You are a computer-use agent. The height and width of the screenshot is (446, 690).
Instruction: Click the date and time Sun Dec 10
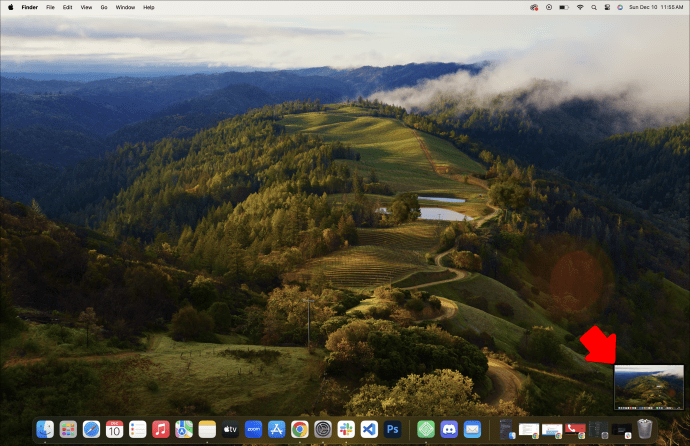(656, 7)
